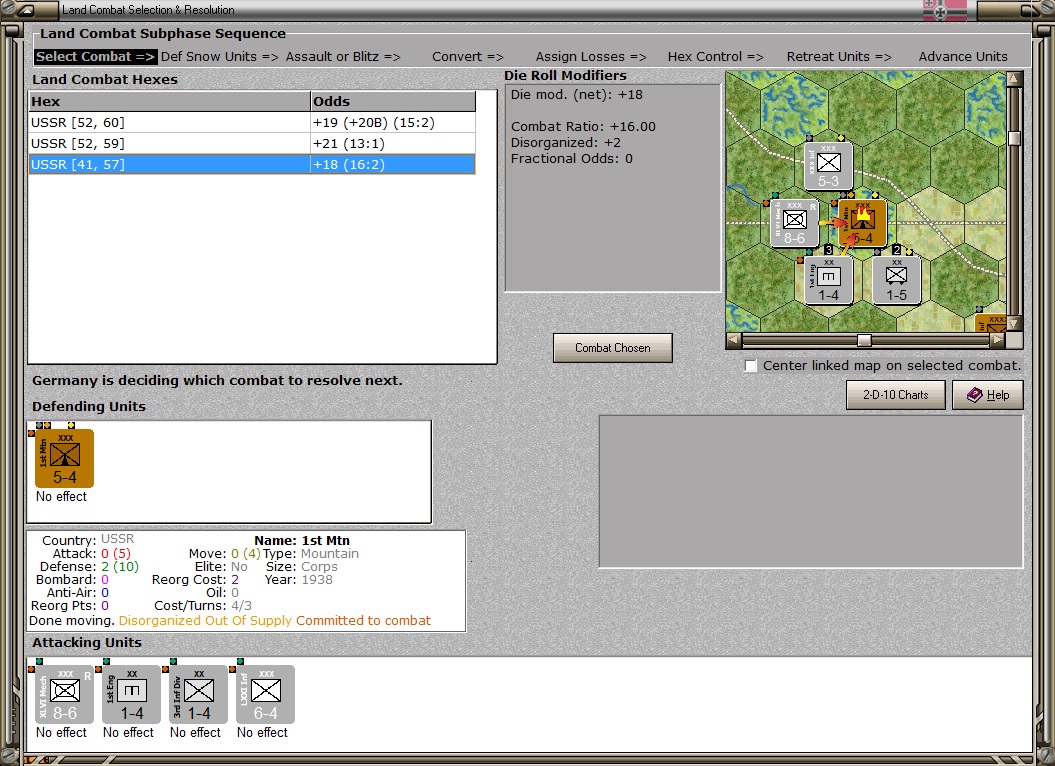Select the 1st Mtn 5-4 defending unit counter

click(65, 458)
